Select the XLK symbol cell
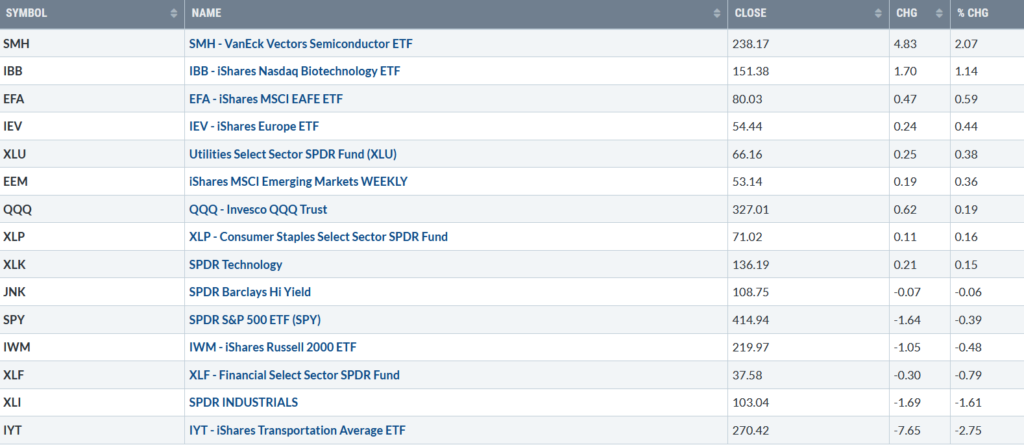 click(92, 265)
